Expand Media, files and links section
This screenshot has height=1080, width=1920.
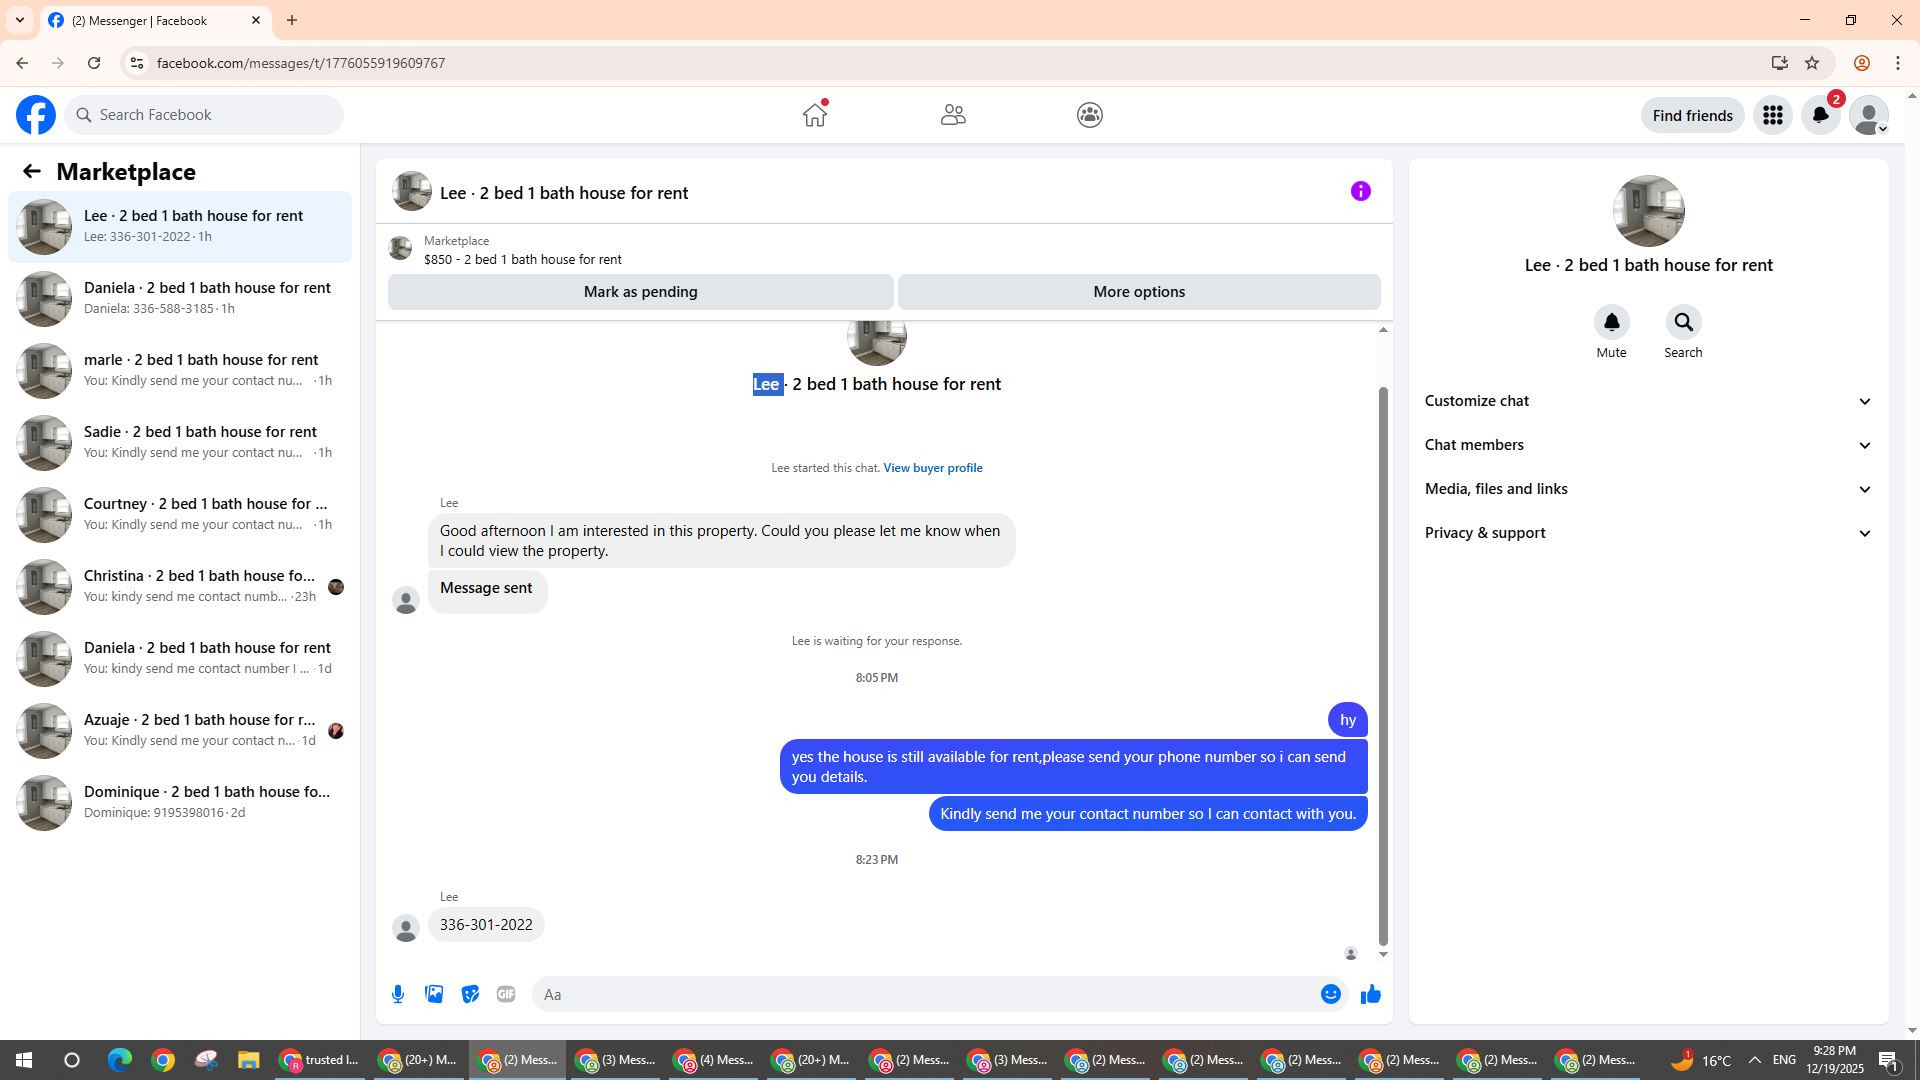[x=1648, y=489]
